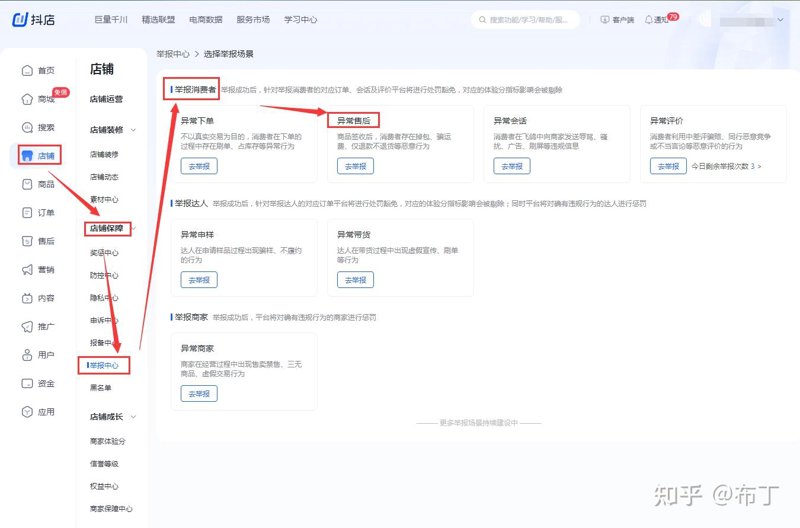
Task: Click 去举报 under 异常会话
Action: coord(512,166)
